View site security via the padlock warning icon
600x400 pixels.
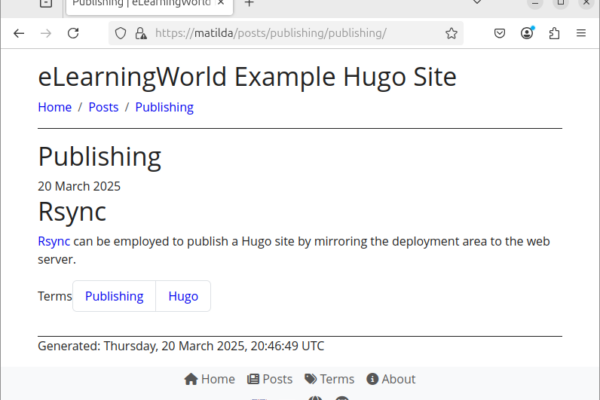pyautogui.click(x=141, y=33)
